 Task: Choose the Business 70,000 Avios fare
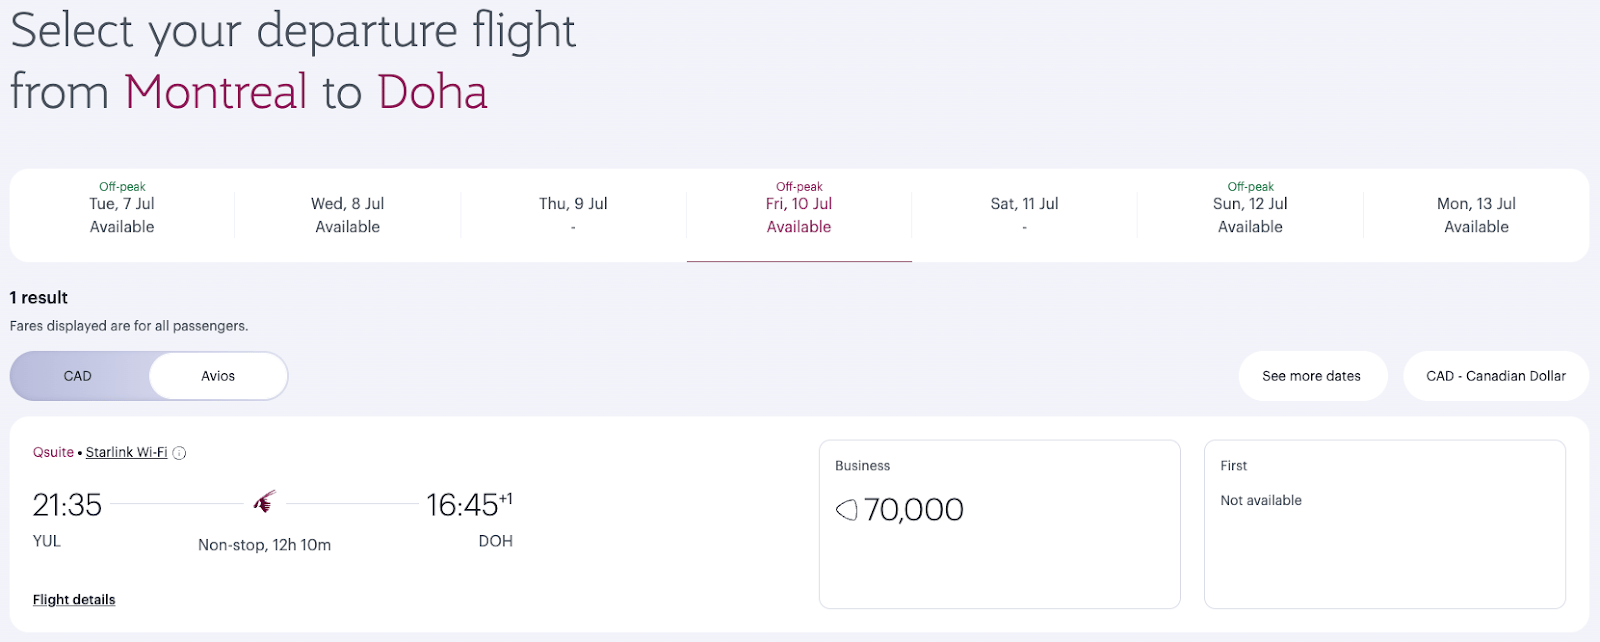coord(999,524)
